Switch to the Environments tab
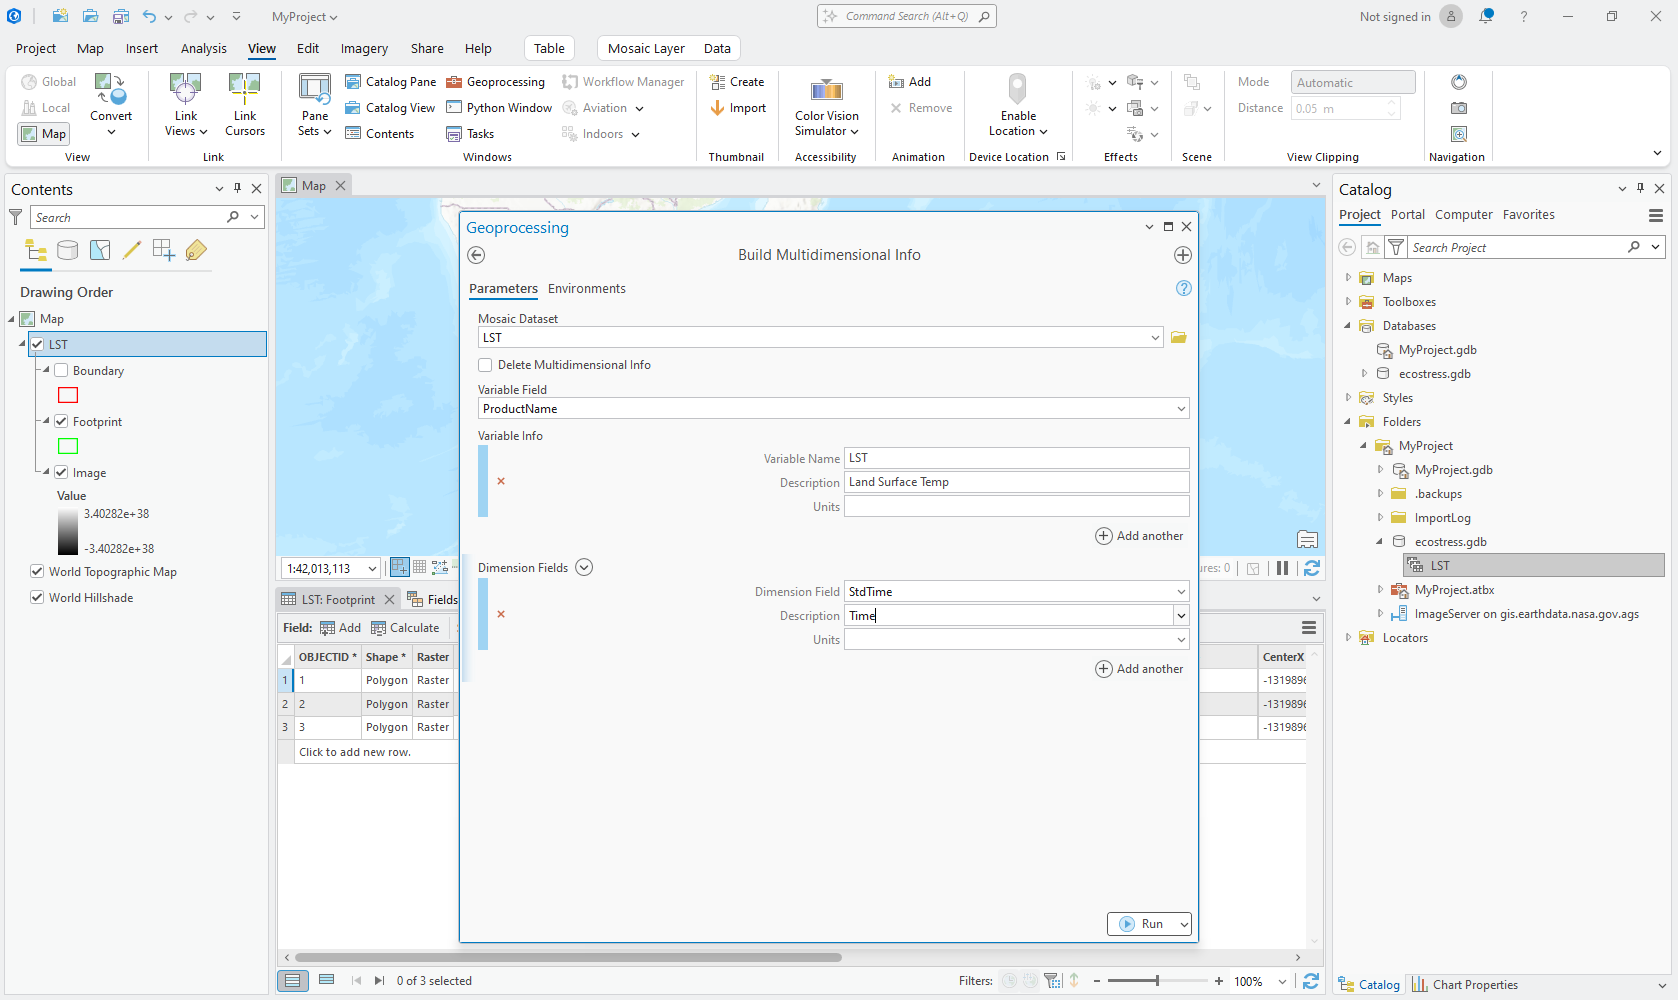 coord(586,289)
